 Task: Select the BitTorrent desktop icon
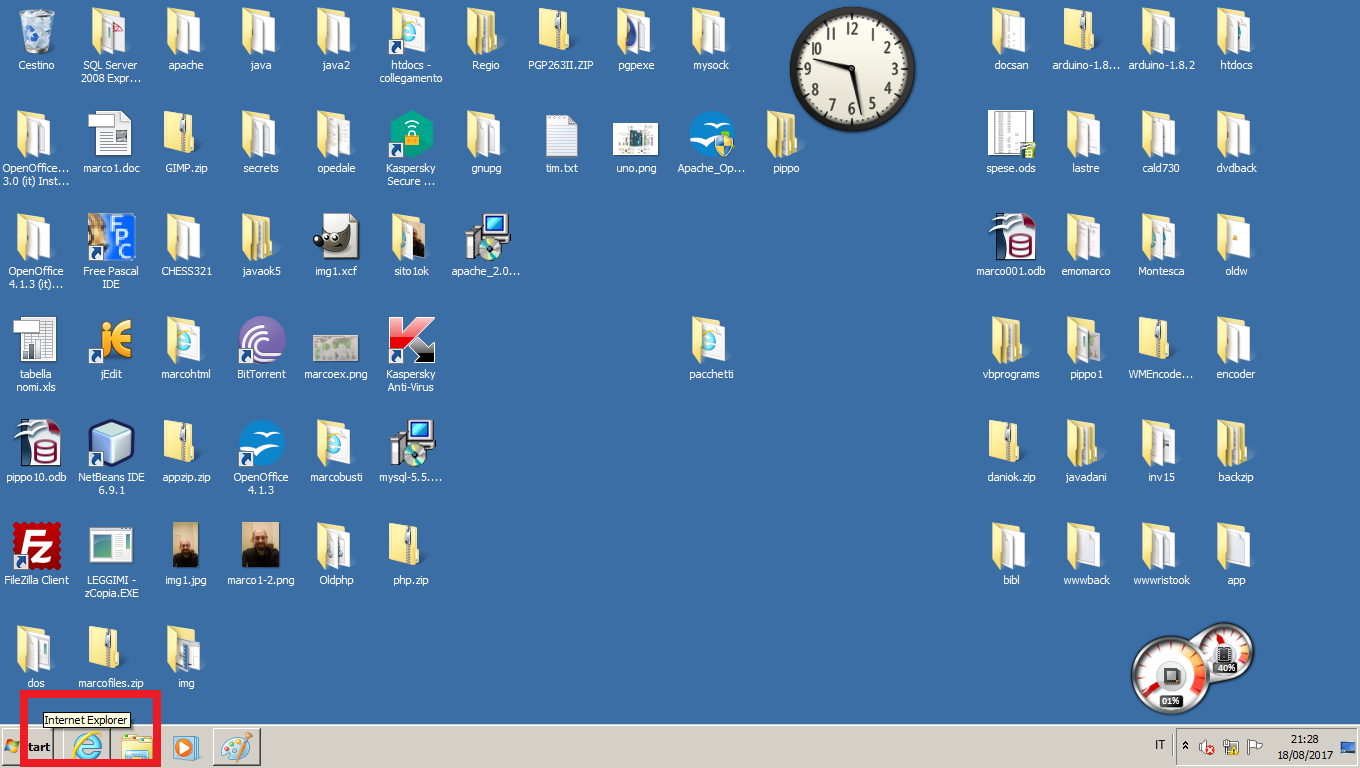[x=261, y=340]
